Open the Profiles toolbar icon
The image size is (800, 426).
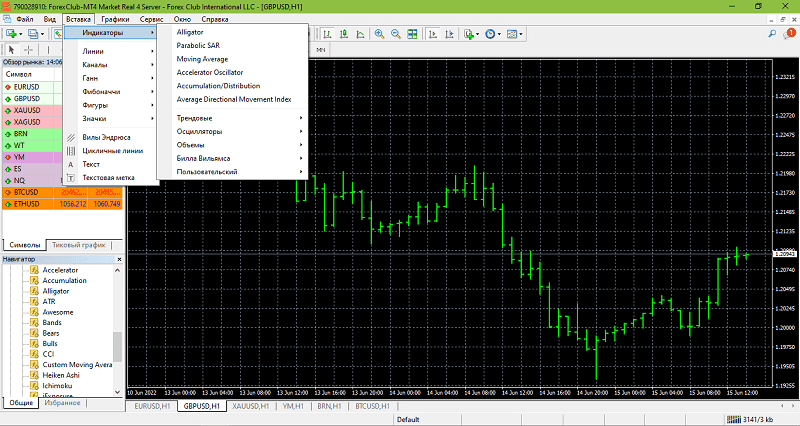point(33,34)
